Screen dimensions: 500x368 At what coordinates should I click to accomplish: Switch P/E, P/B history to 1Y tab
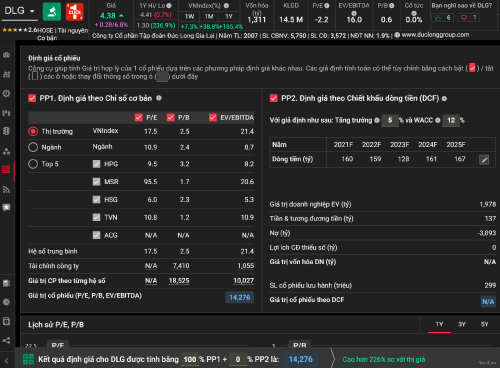point(439,324)
